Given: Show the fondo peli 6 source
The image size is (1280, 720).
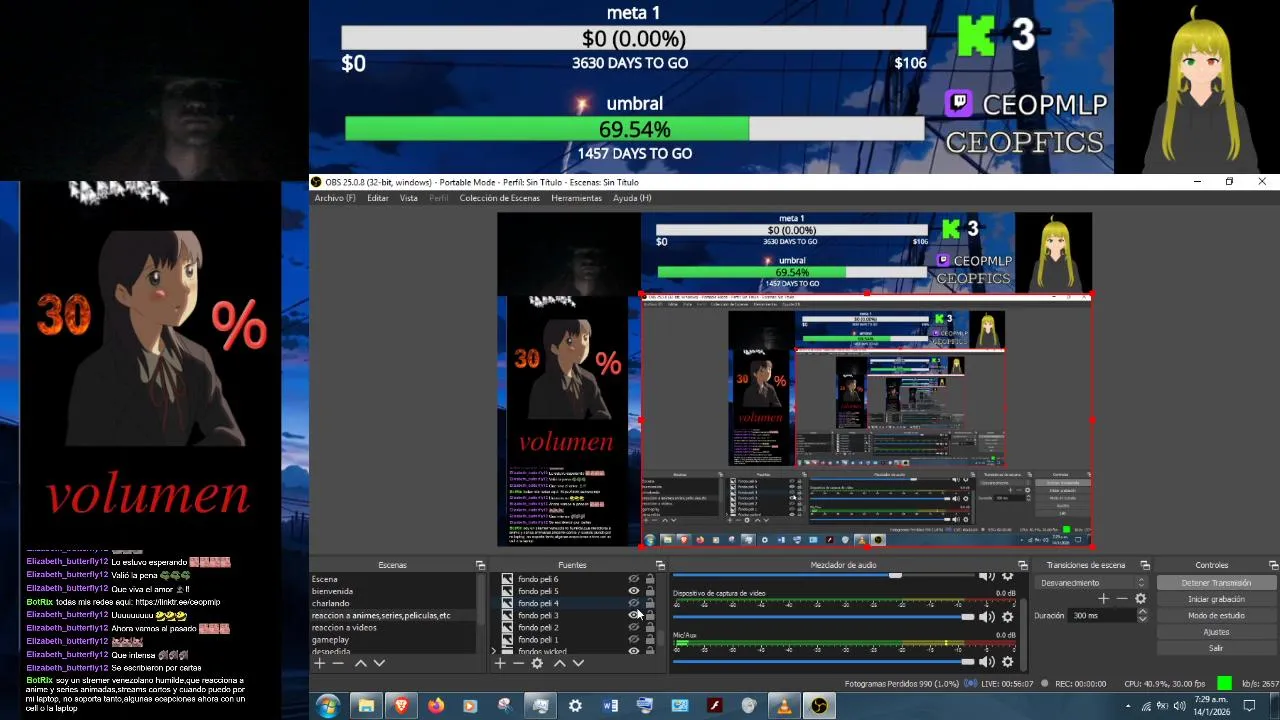Looking at the screenshot, I should [x=633, y=579].
